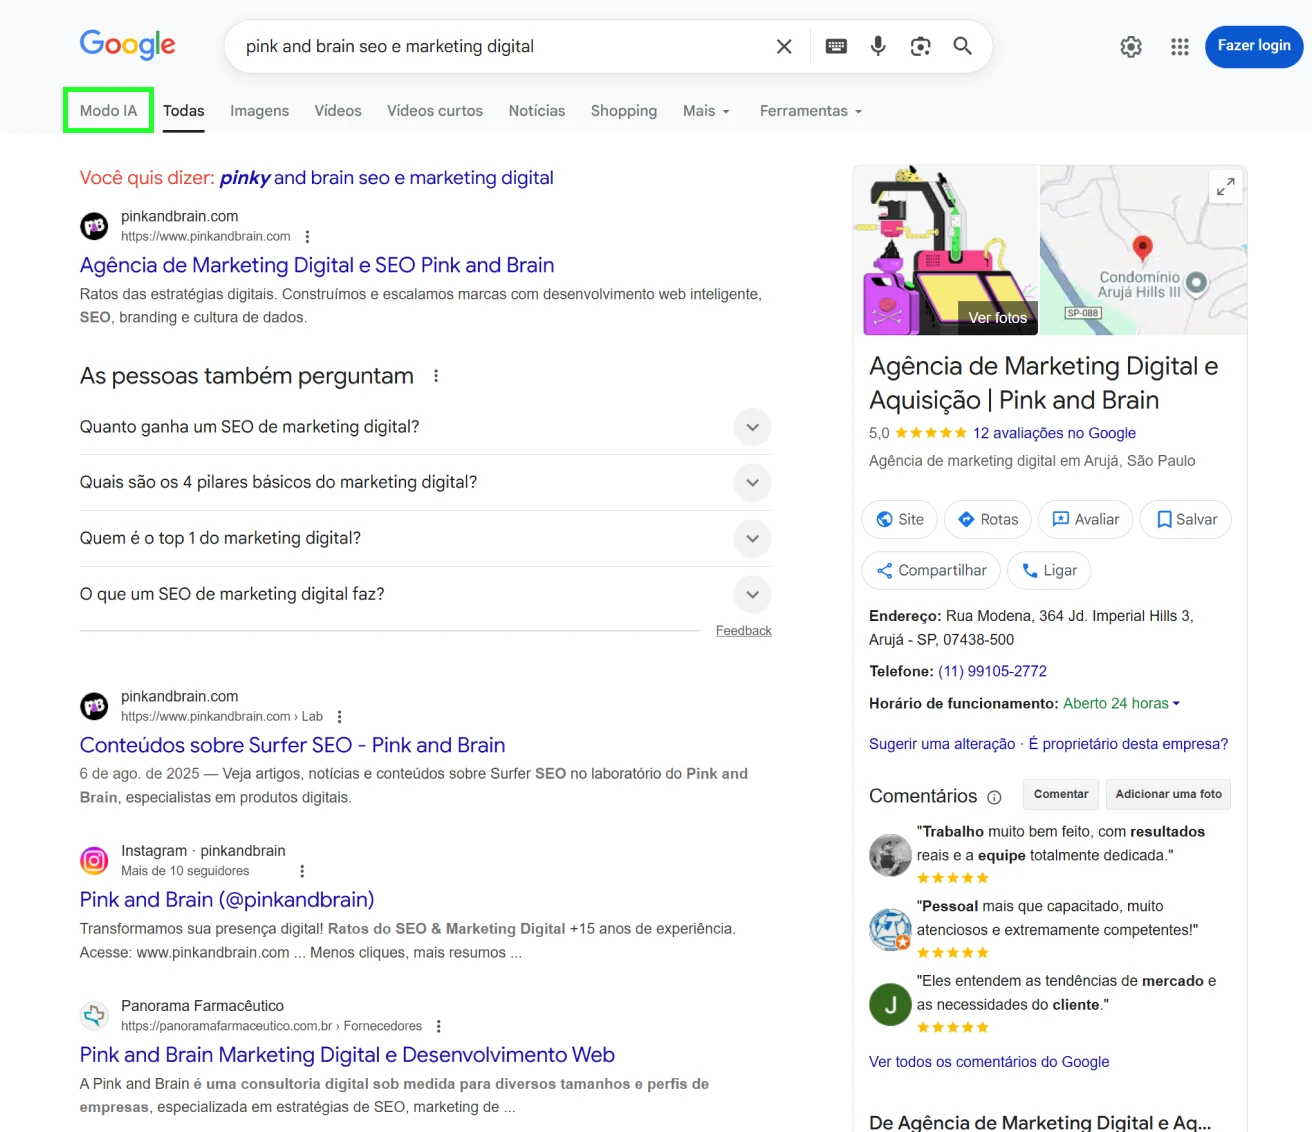Open the Google apps grid
The height and width of the screenshot is (1132, 1312).
pyautogui.click(x=1180, y=46)
